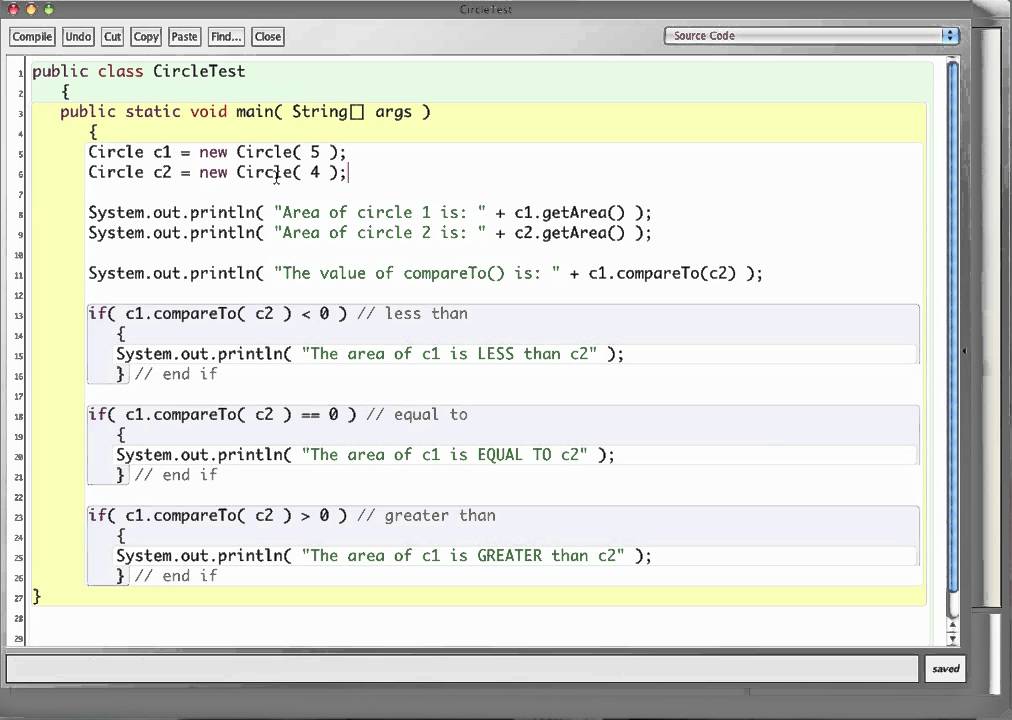Screen dimensions: 1012x720
Task: Click 'public class CircleTest' text
Action: (x=139, y=72)
